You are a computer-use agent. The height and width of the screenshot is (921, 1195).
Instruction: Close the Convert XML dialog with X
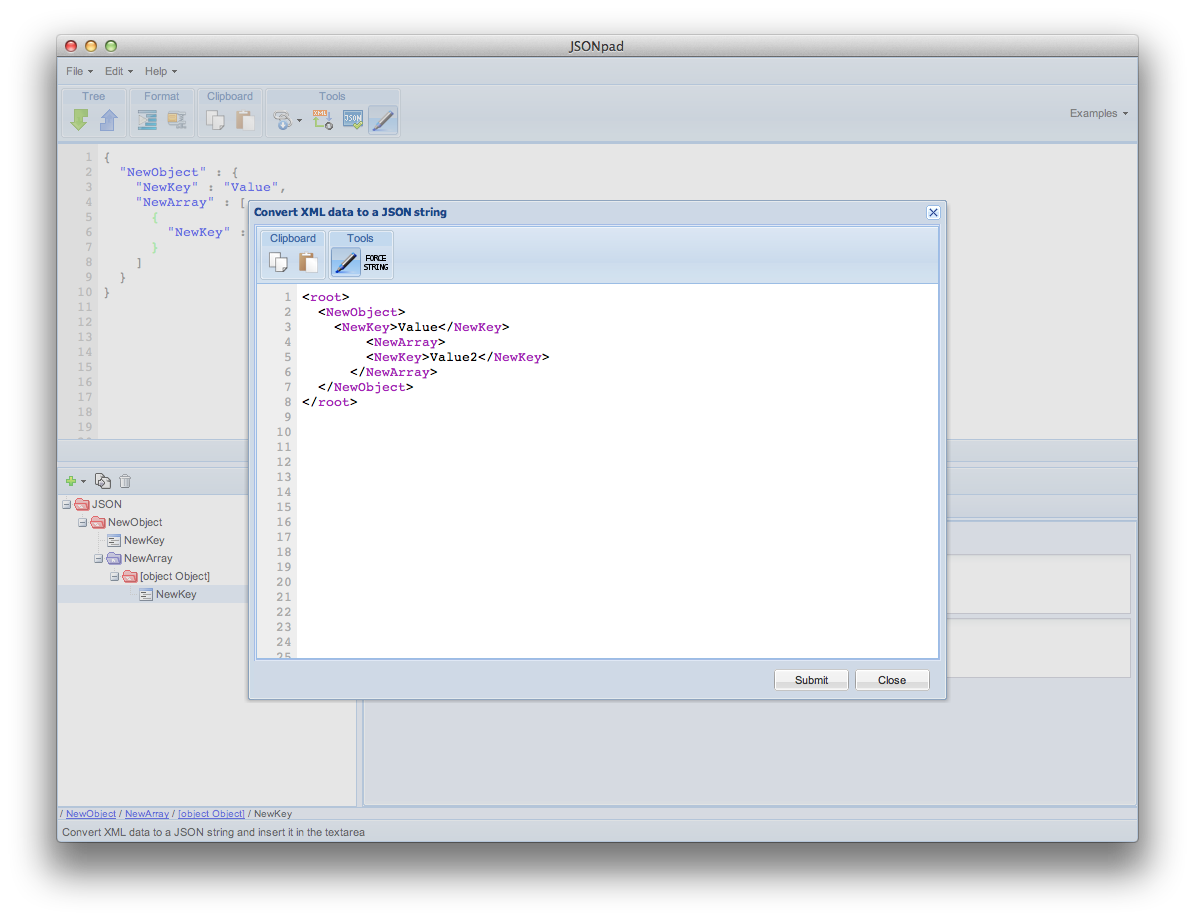pyautogui.click(x=933, y=213)
